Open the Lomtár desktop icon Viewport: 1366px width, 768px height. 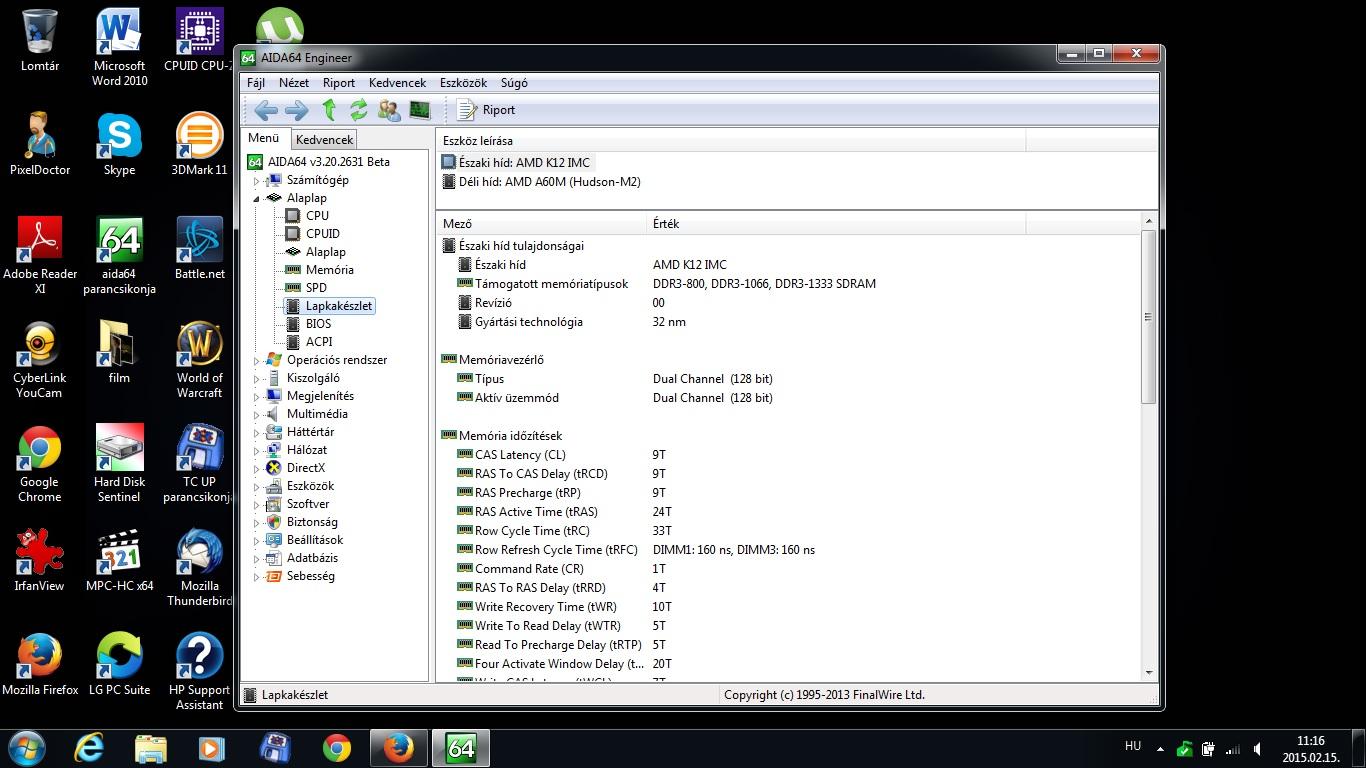(40, 42)
